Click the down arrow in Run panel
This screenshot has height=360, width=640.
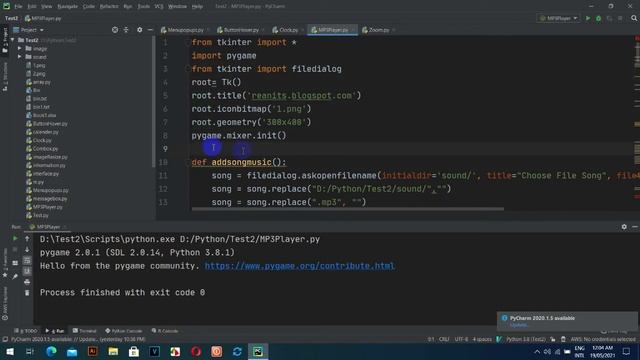(x=27, y=249)
